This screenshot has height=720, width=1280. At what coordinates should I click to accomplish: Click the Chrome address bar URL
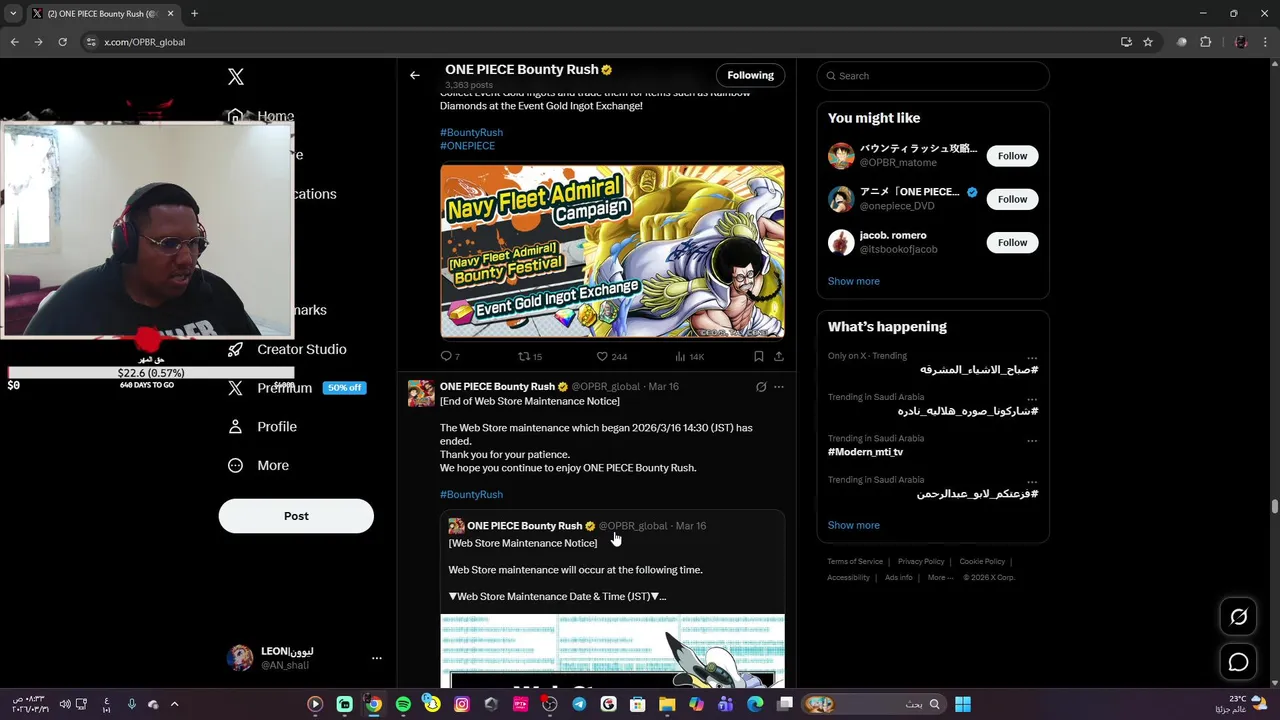pos(145,42)
